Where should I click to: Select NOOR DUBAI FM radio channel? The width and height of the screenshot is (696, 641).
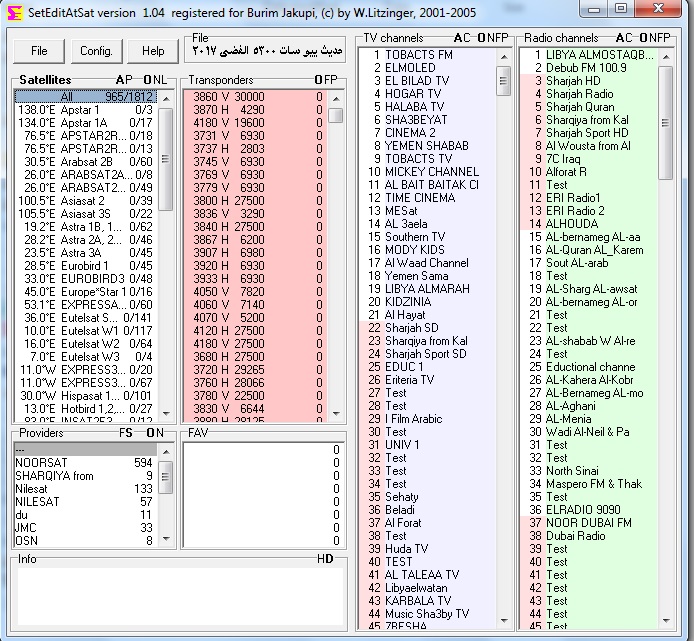tap(588, 523)
